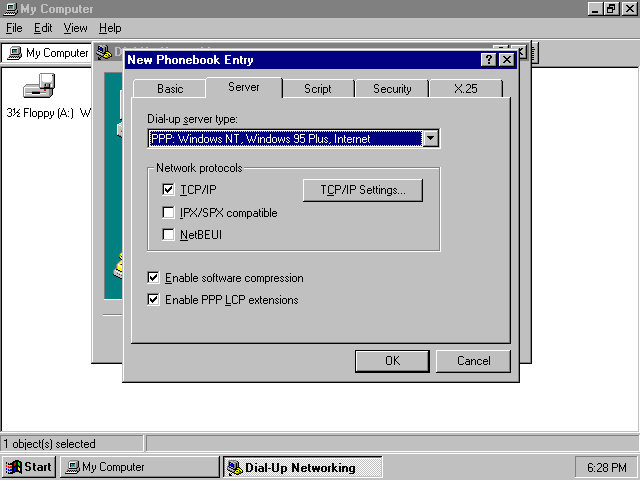Image resolution: width=640 pixels, height=480 pixels.
Task: Click the '1 object(s) selected' status text
Action: 50,444
